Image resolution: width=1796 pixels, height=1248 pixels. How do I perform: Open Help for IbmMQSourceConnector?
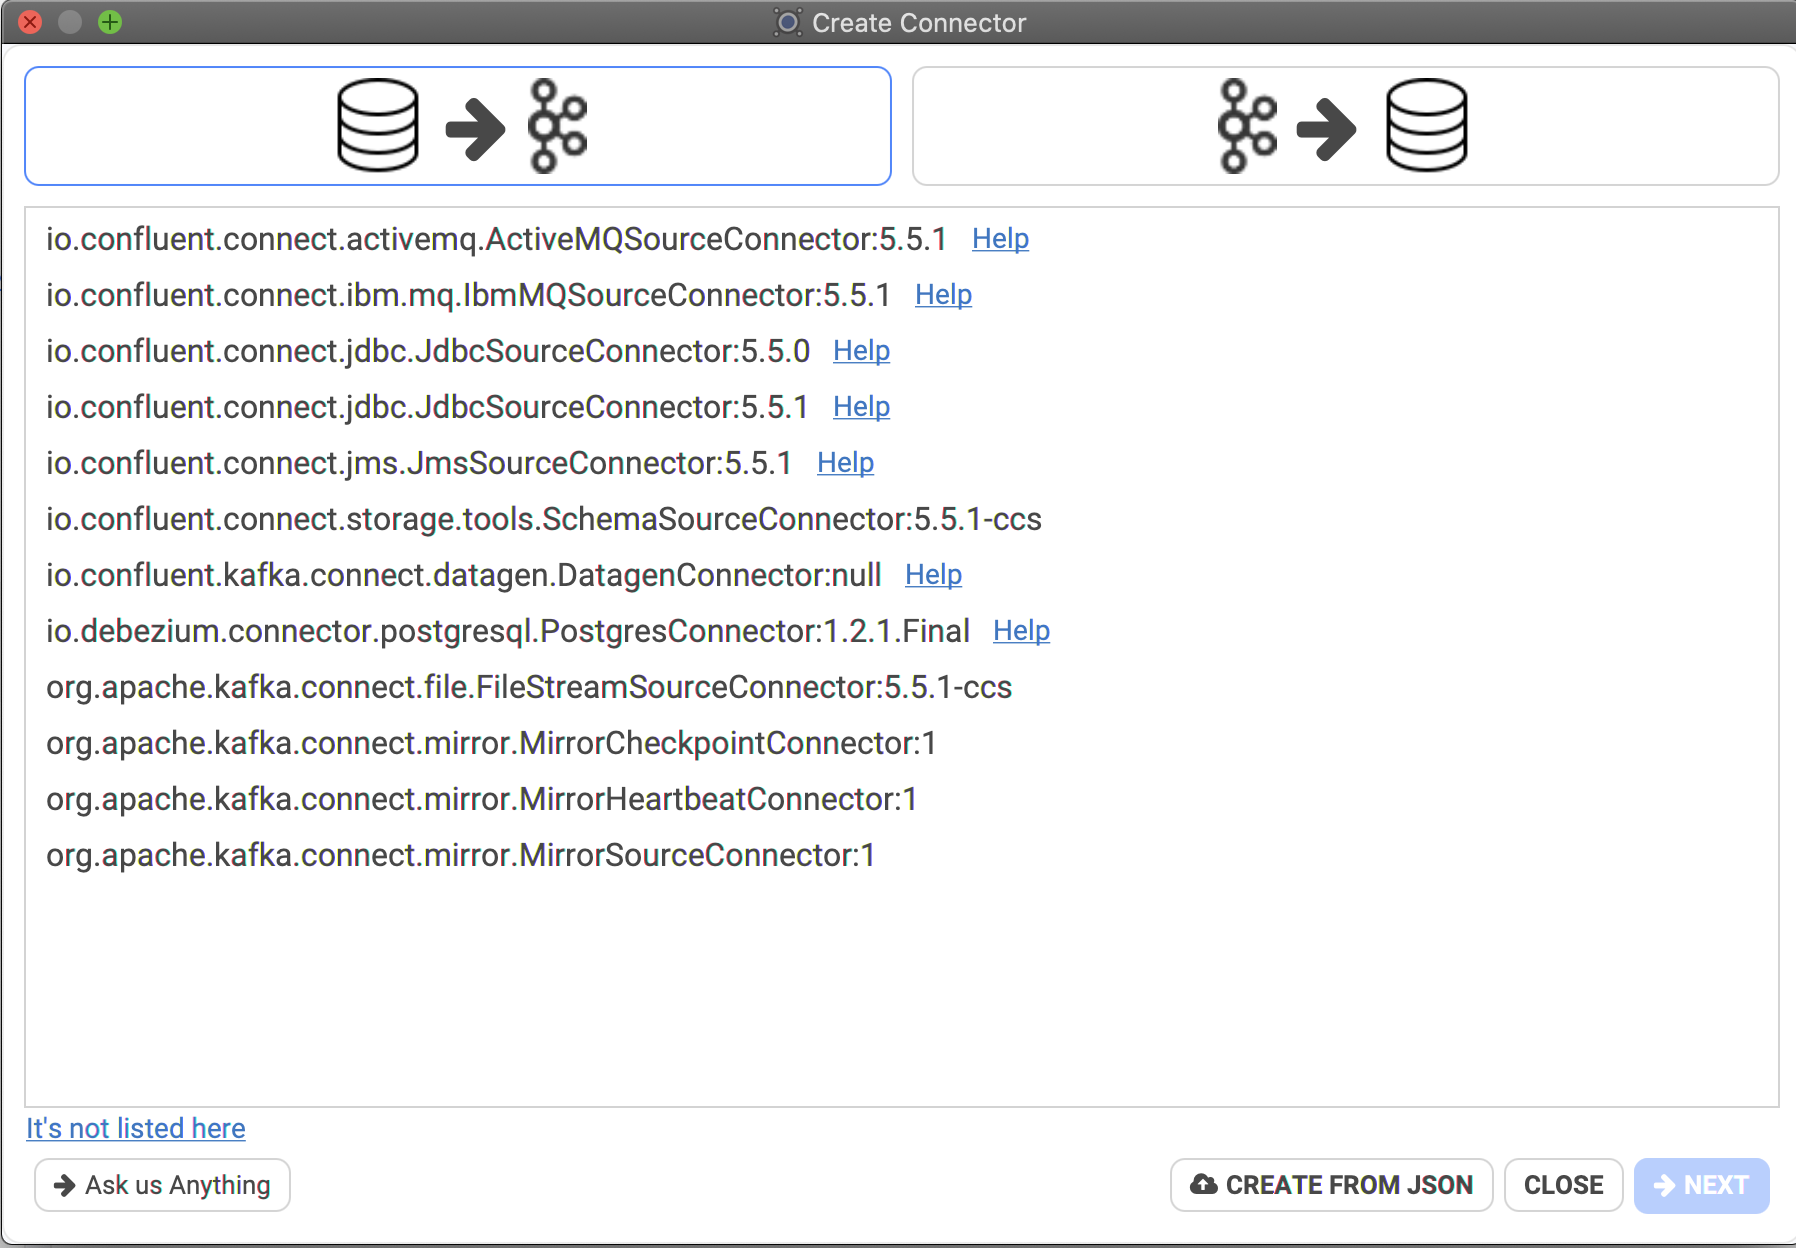[x=943, y=295]
